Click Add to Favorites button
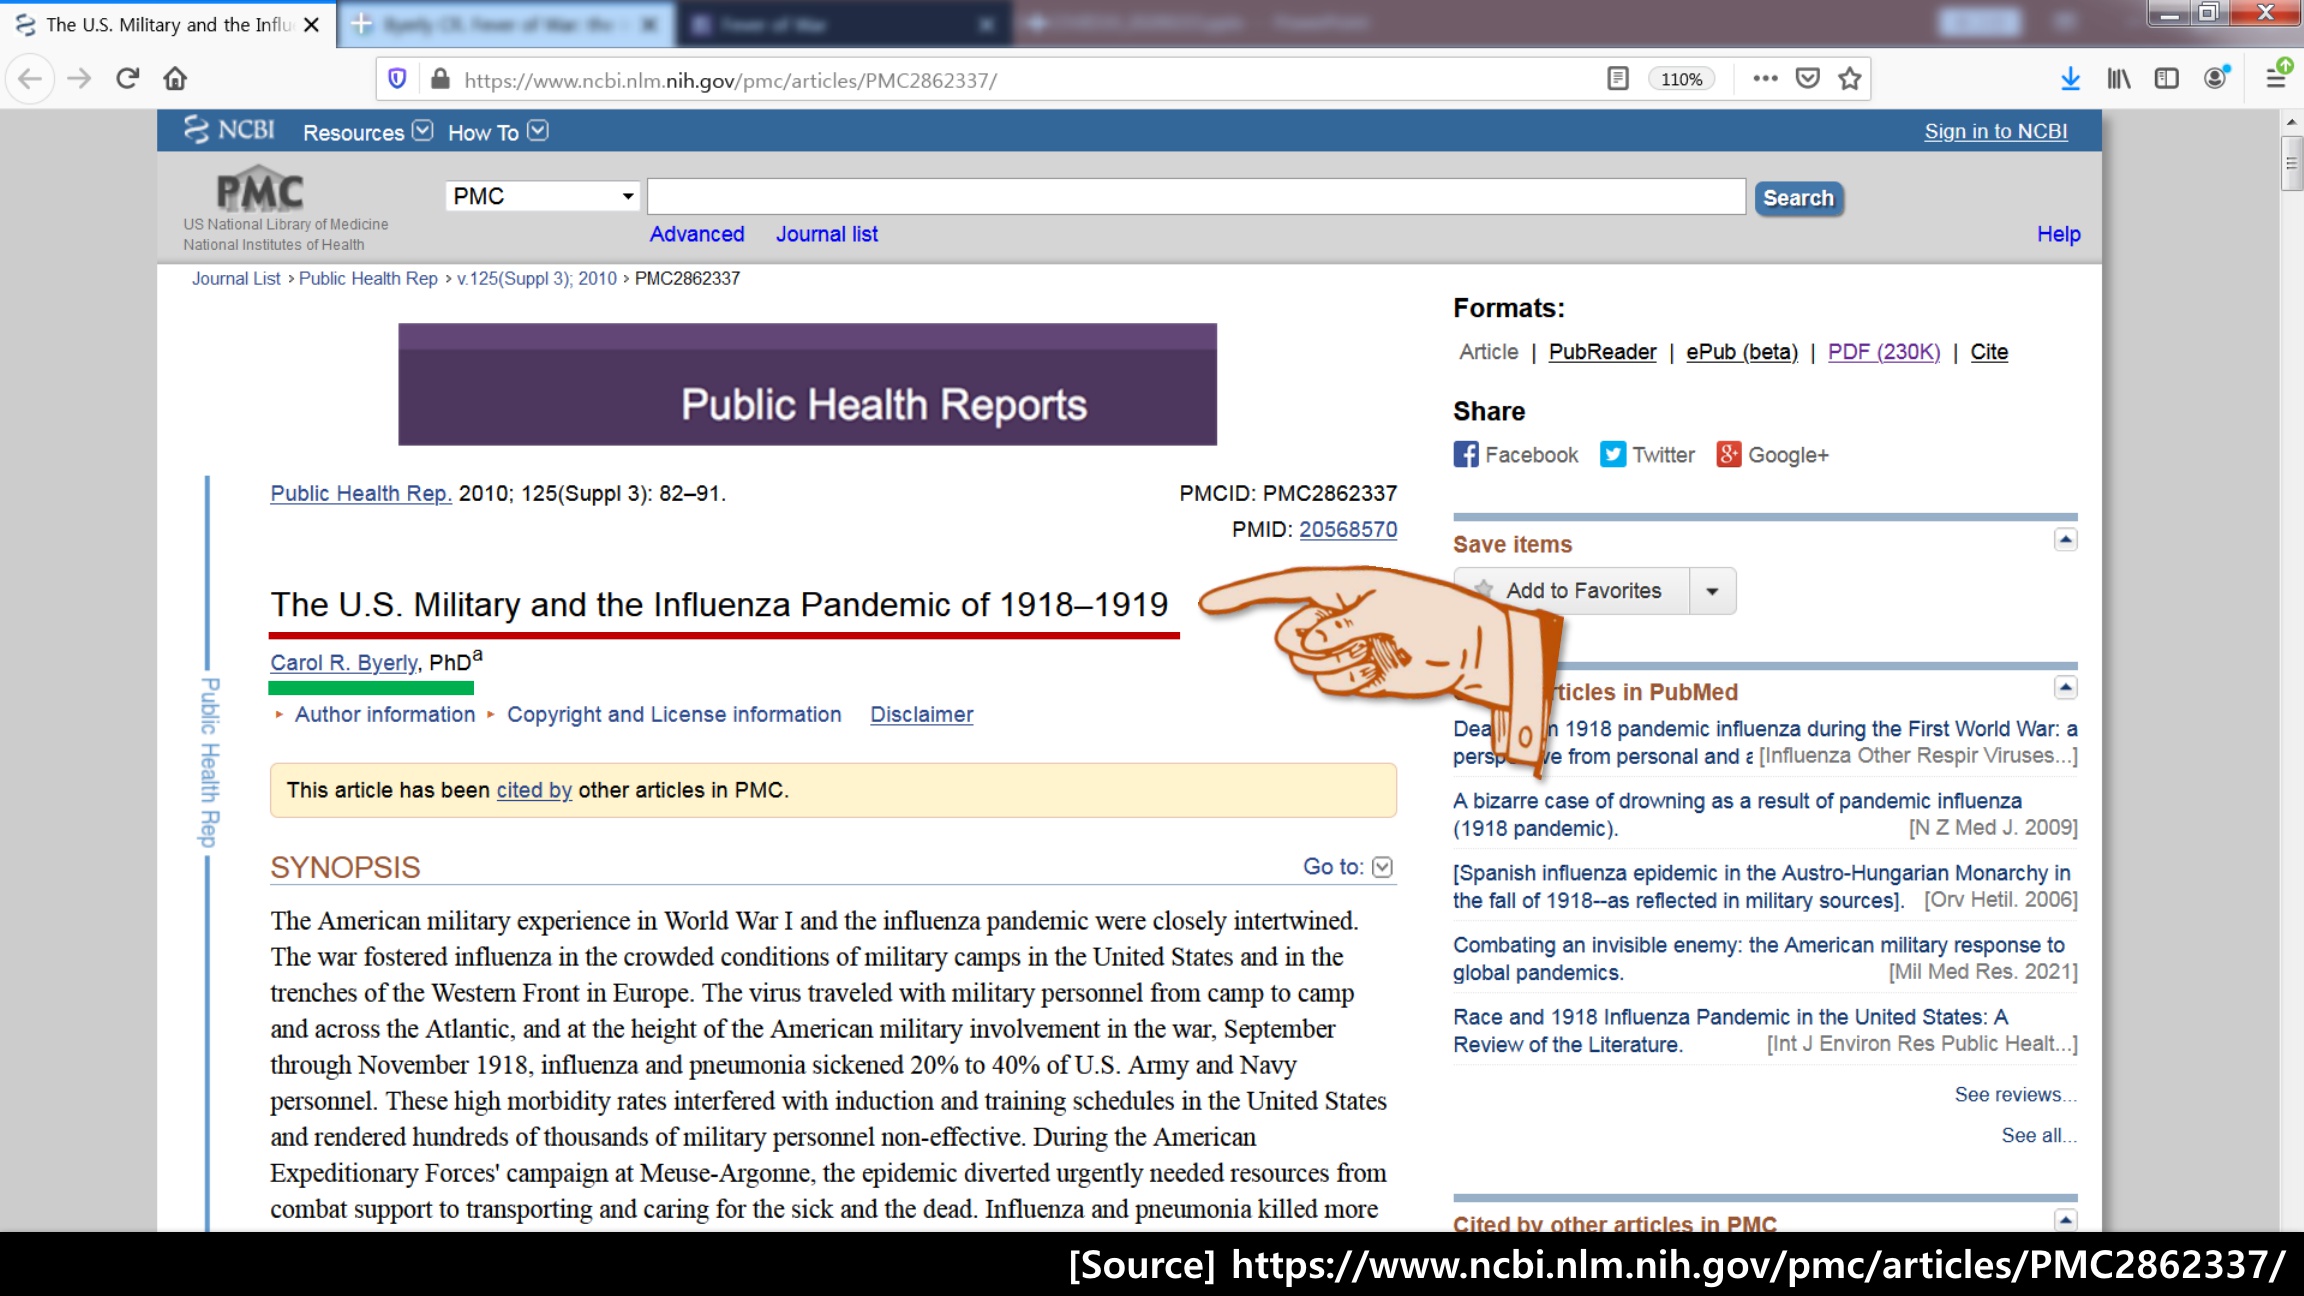The image size is (2304, 1296). (1573, 591)
